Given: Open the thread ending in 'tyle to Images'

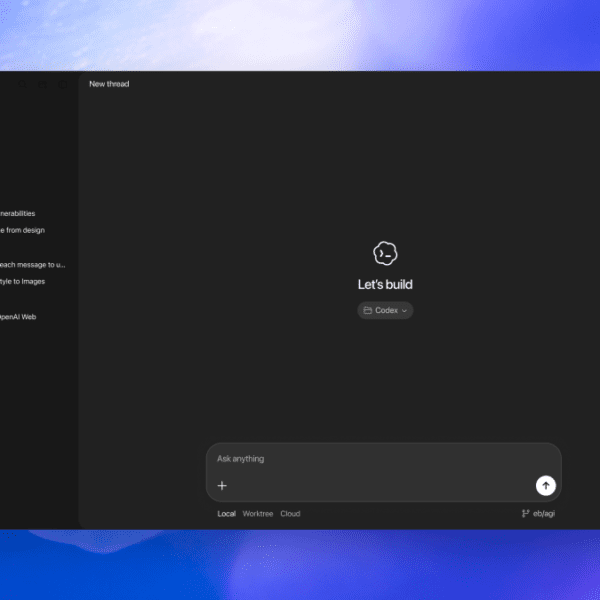Looking at the screenshot, I should [x=23, y=282].
